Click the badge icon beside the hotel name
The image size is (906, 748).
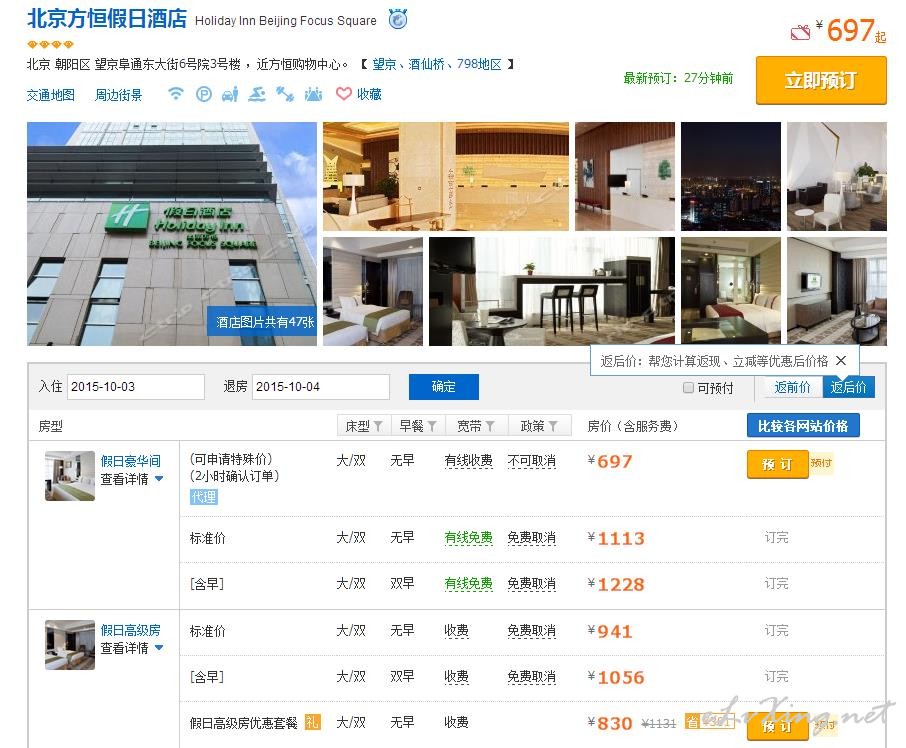coord(398,19)
